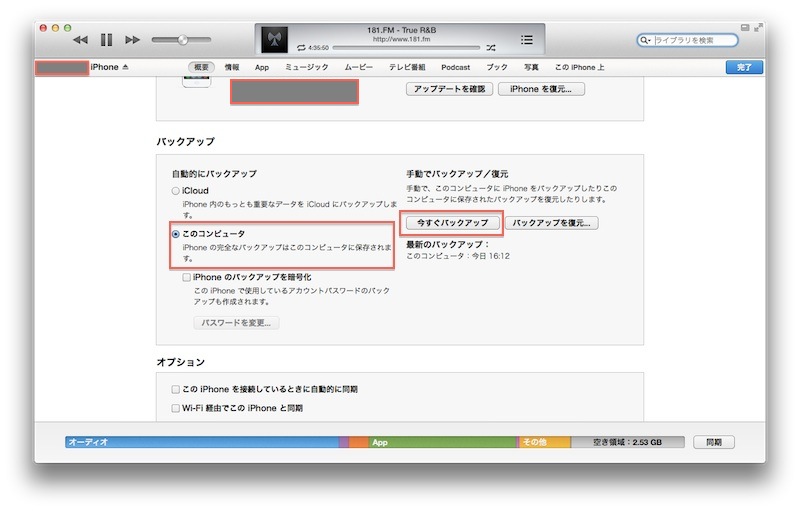
Task: Click the 空き領域 2.53 GB segment
Action: pos(628,442)
